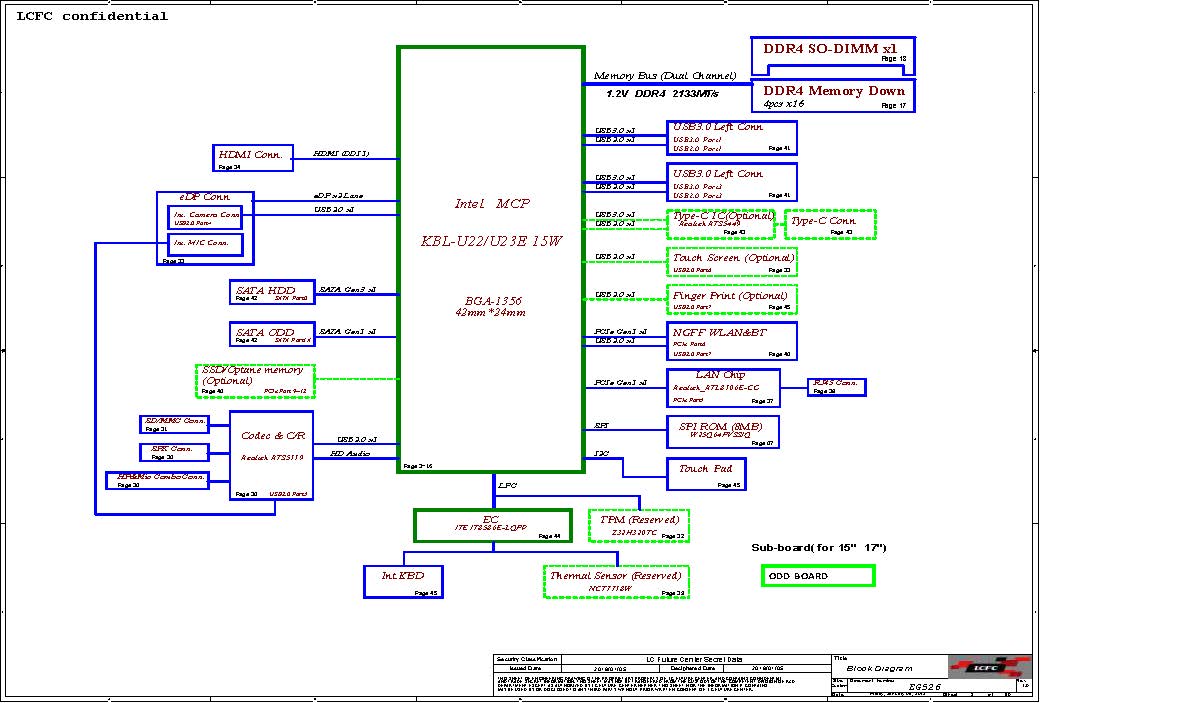Click the EC ITE controller block
The height and width of the screenshot is (703, 1193).
492,526
